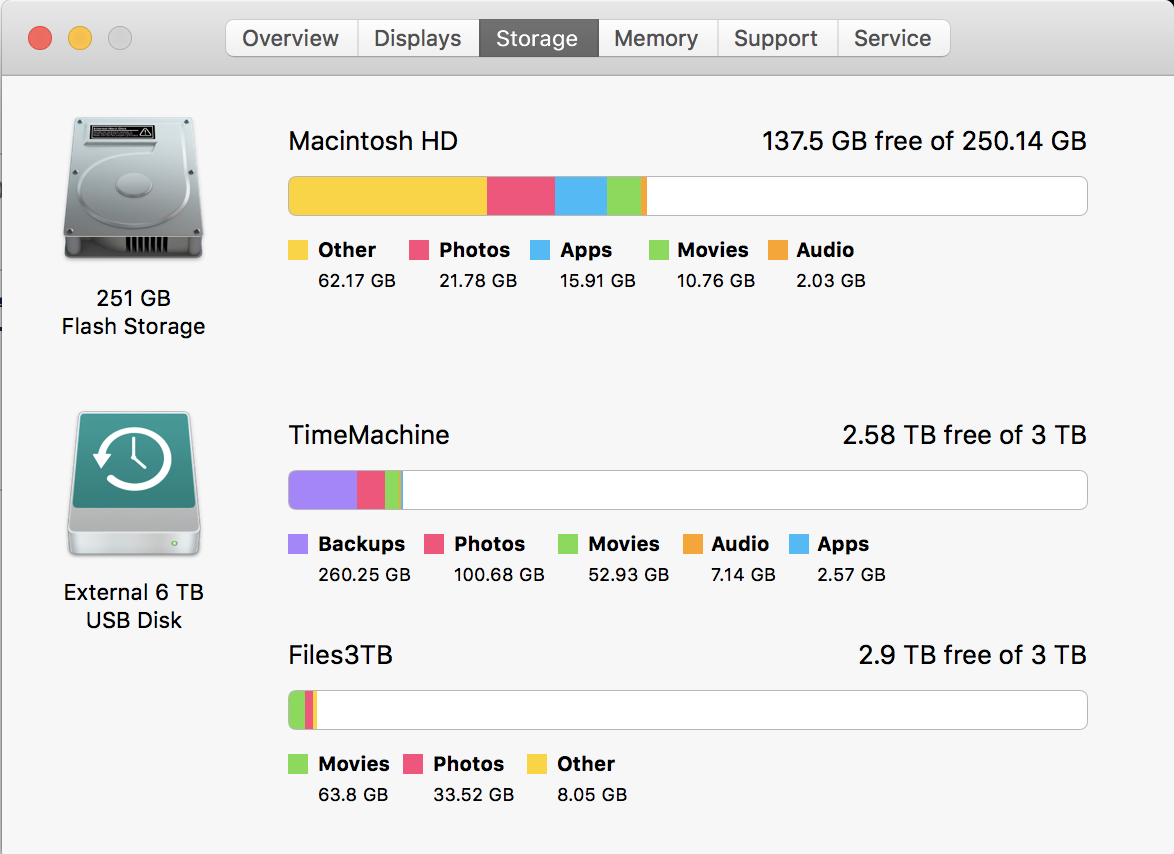Click the 10.76 GB Movies value
This screenshot has height=854, width=1174.
(x=716, y=281)
